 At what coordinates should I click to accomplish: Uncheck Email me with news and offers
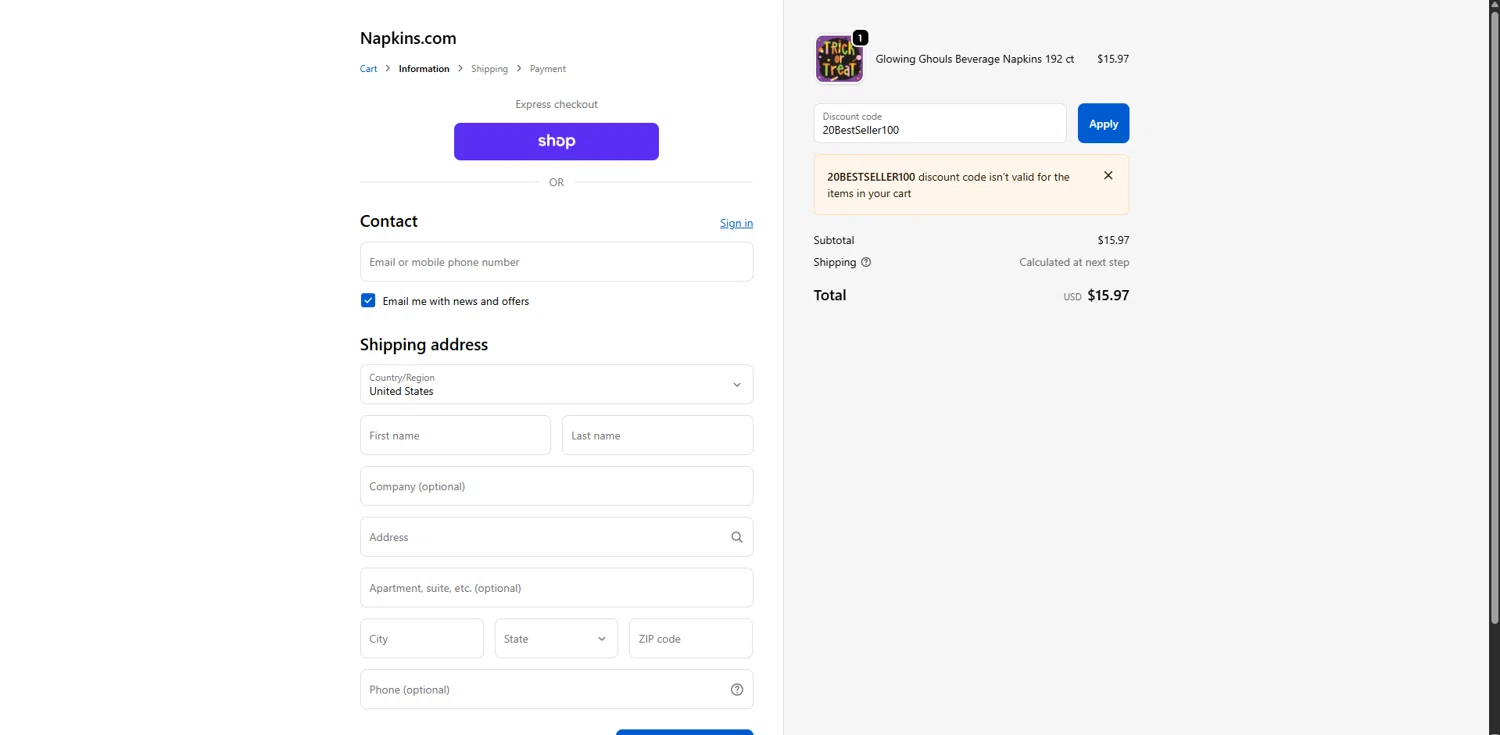368,301
